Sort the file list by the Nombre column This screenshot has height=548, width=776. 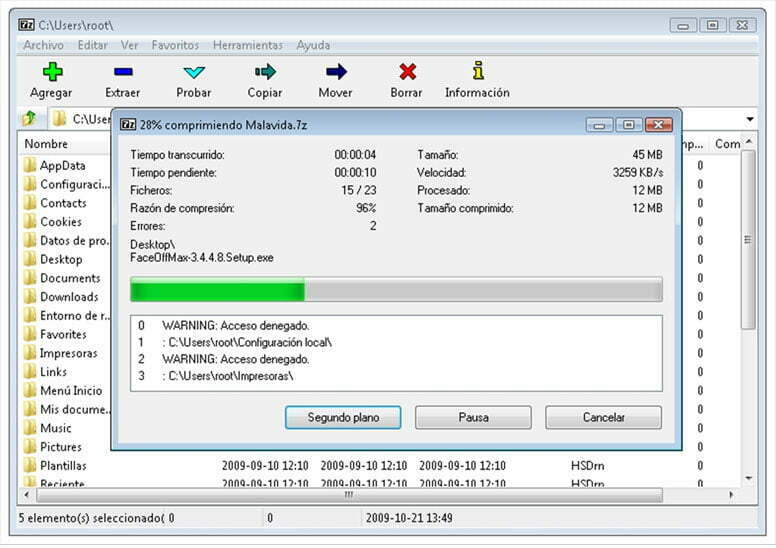[x=46, y=144]
